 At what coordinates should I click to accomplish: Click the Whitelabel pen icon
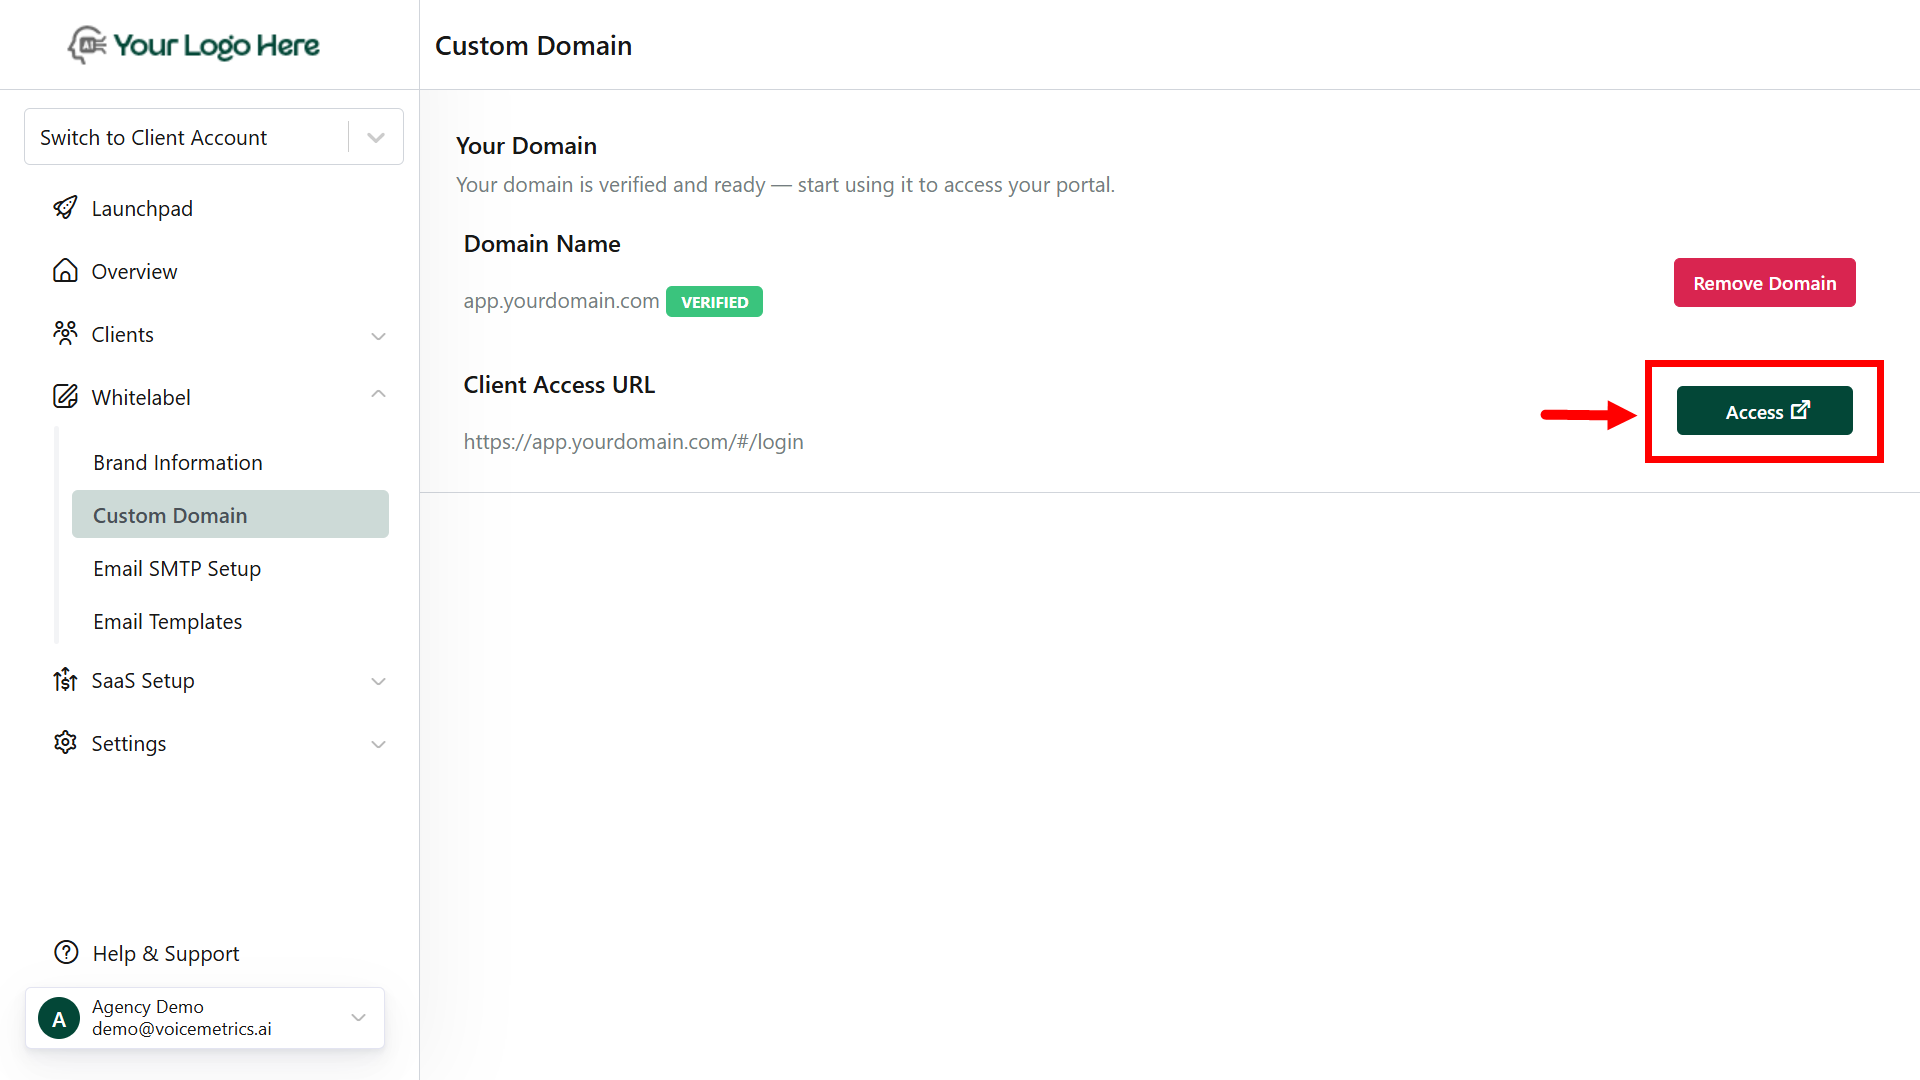point(65,396)
